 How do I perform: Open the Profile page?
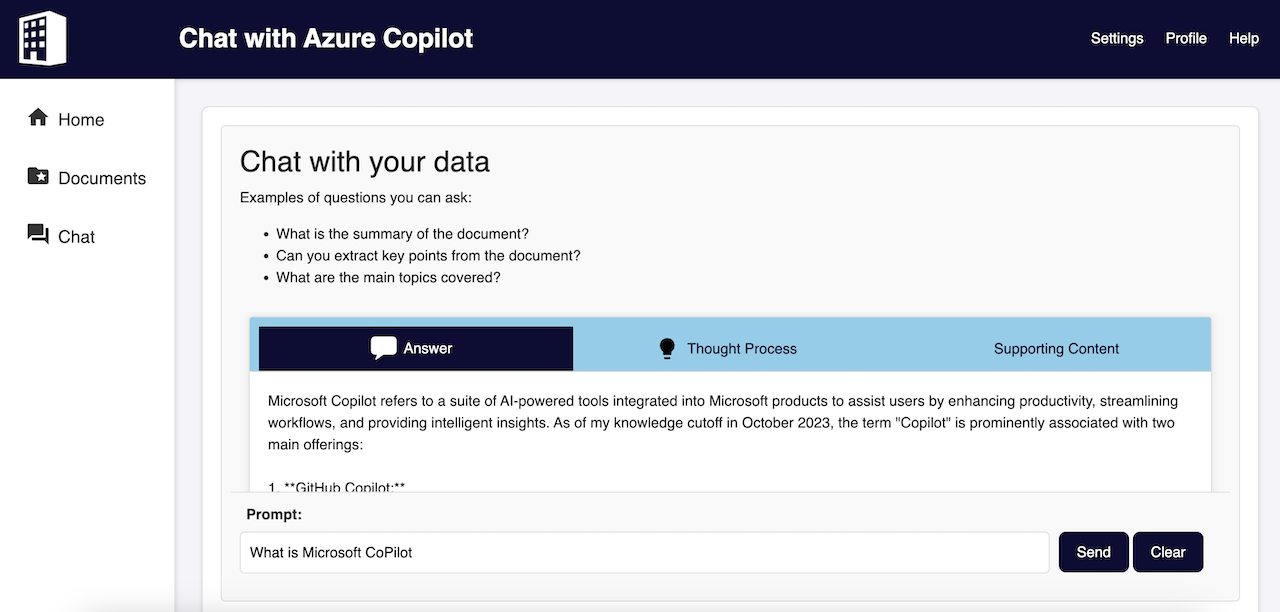tap(1185, 38)
